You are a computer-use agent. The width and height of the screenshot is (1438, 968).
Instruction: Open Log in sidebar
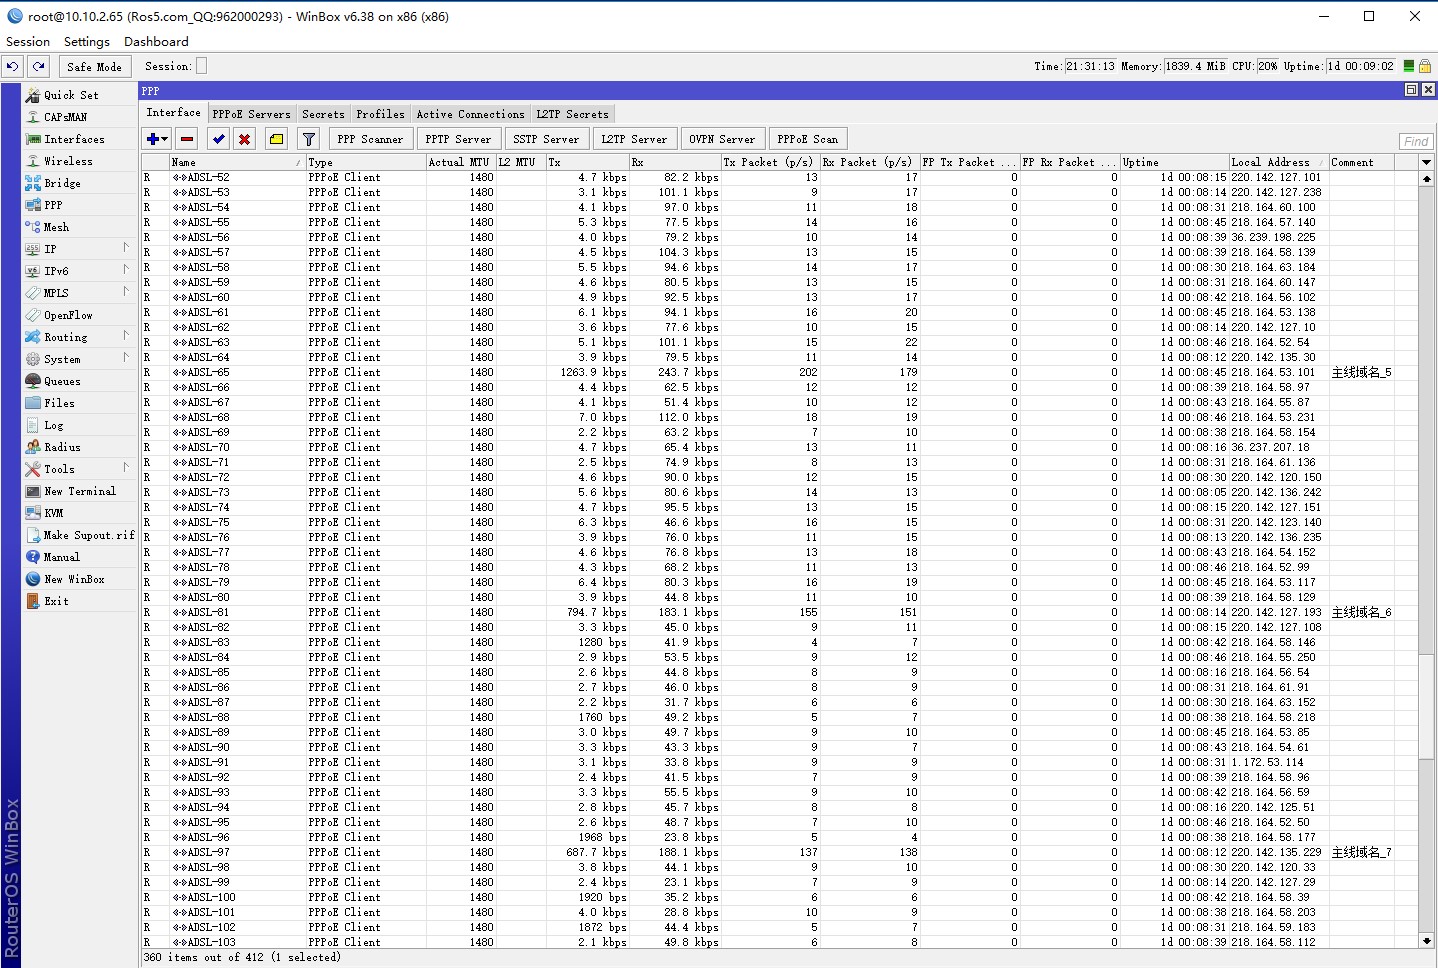[x=79, y=425]
